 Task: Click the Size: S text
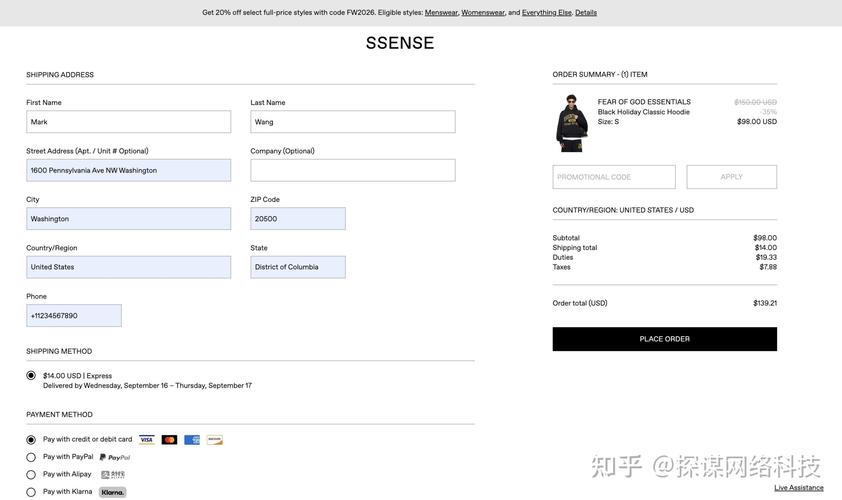(608, 121)
